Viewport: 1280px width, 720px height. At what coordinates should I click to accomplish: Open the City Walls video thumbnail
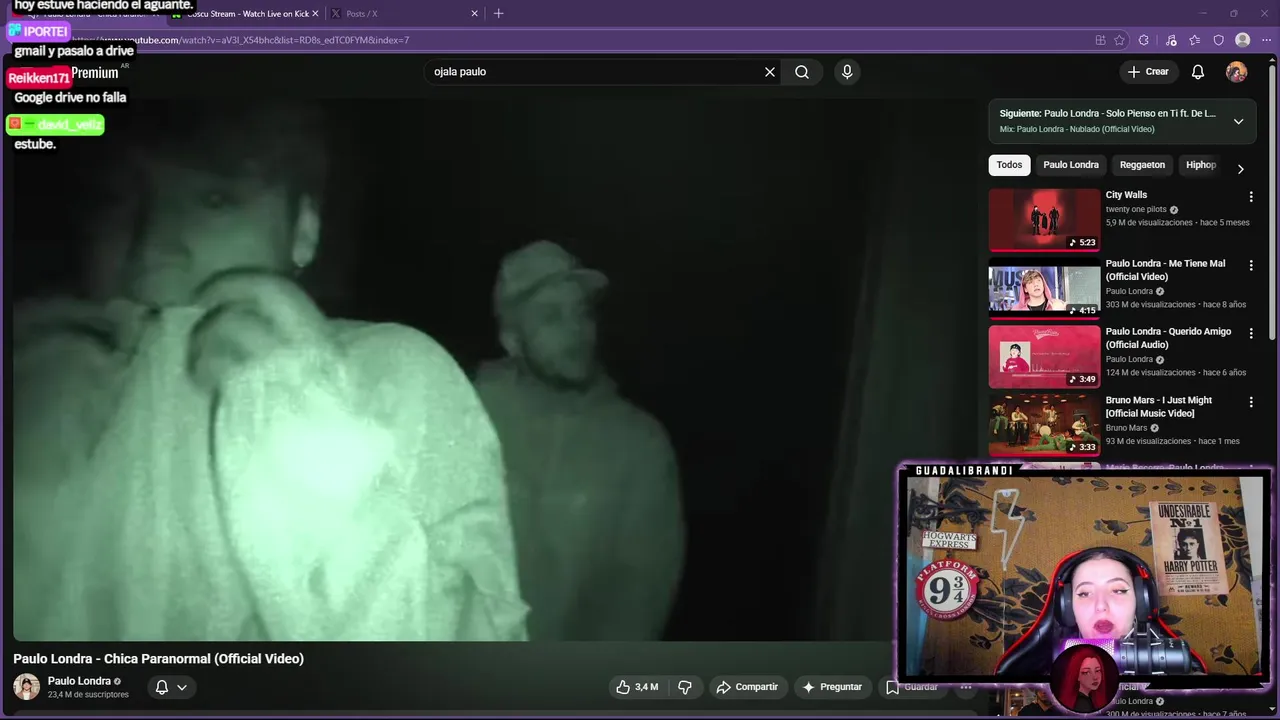tap(1044, 220)
